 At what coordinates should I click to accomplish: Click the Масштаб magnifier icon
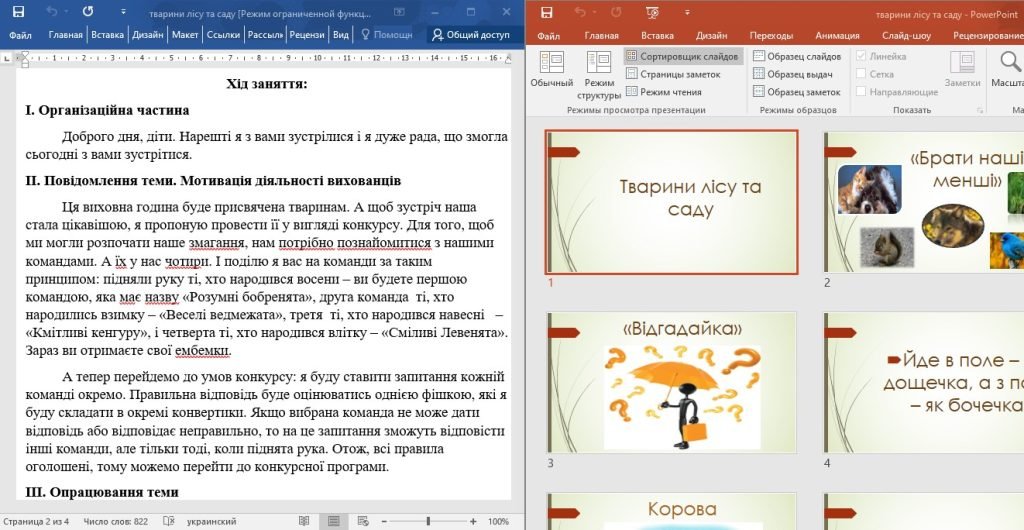1010,62
